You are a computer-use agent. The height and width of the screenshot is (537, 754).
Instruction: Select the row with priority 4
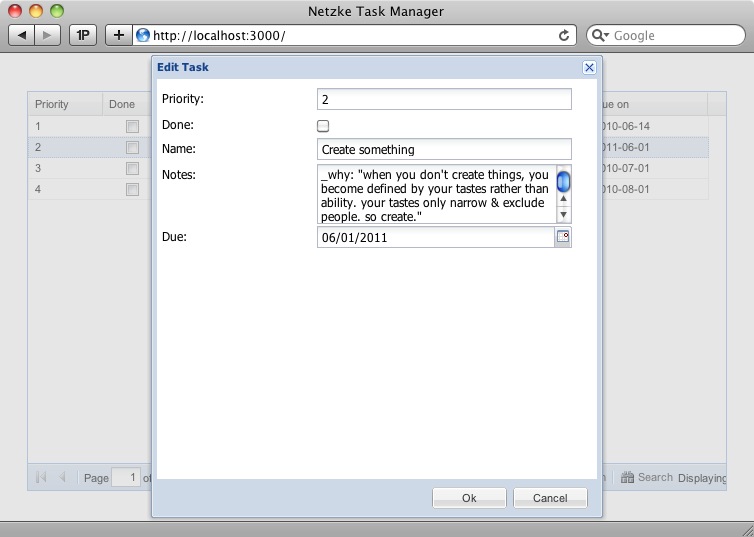[x=90, y=189]
